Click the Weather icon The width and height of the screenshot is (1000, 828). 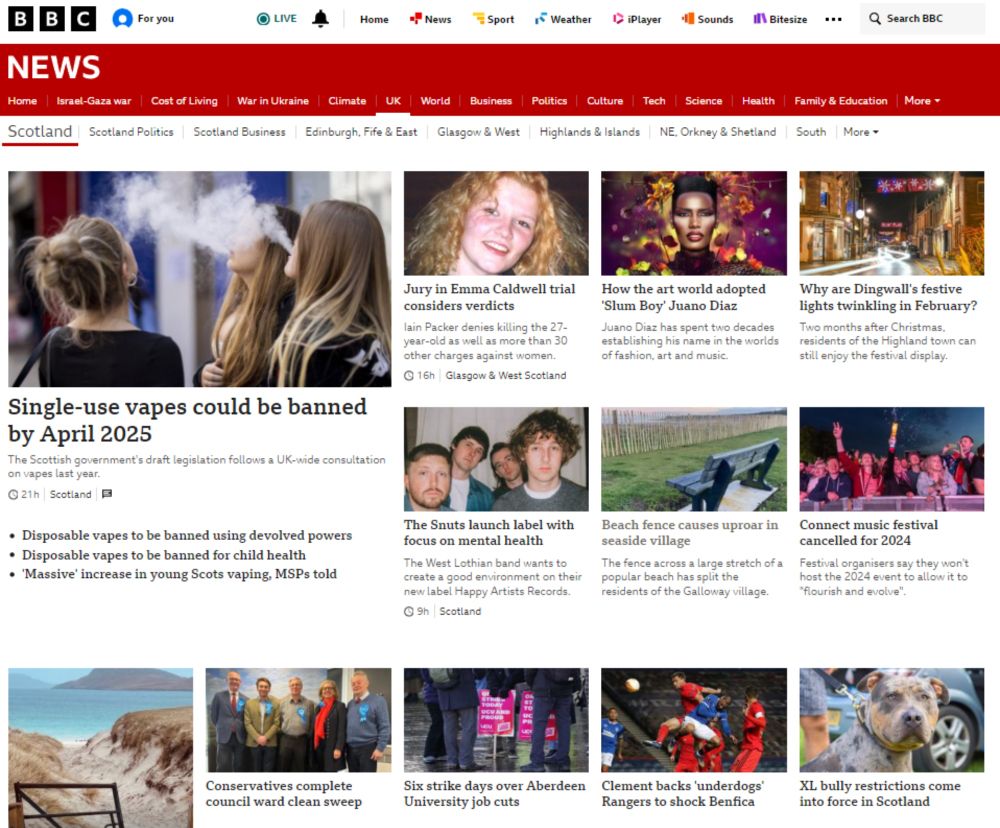click(x=541, y=18)
